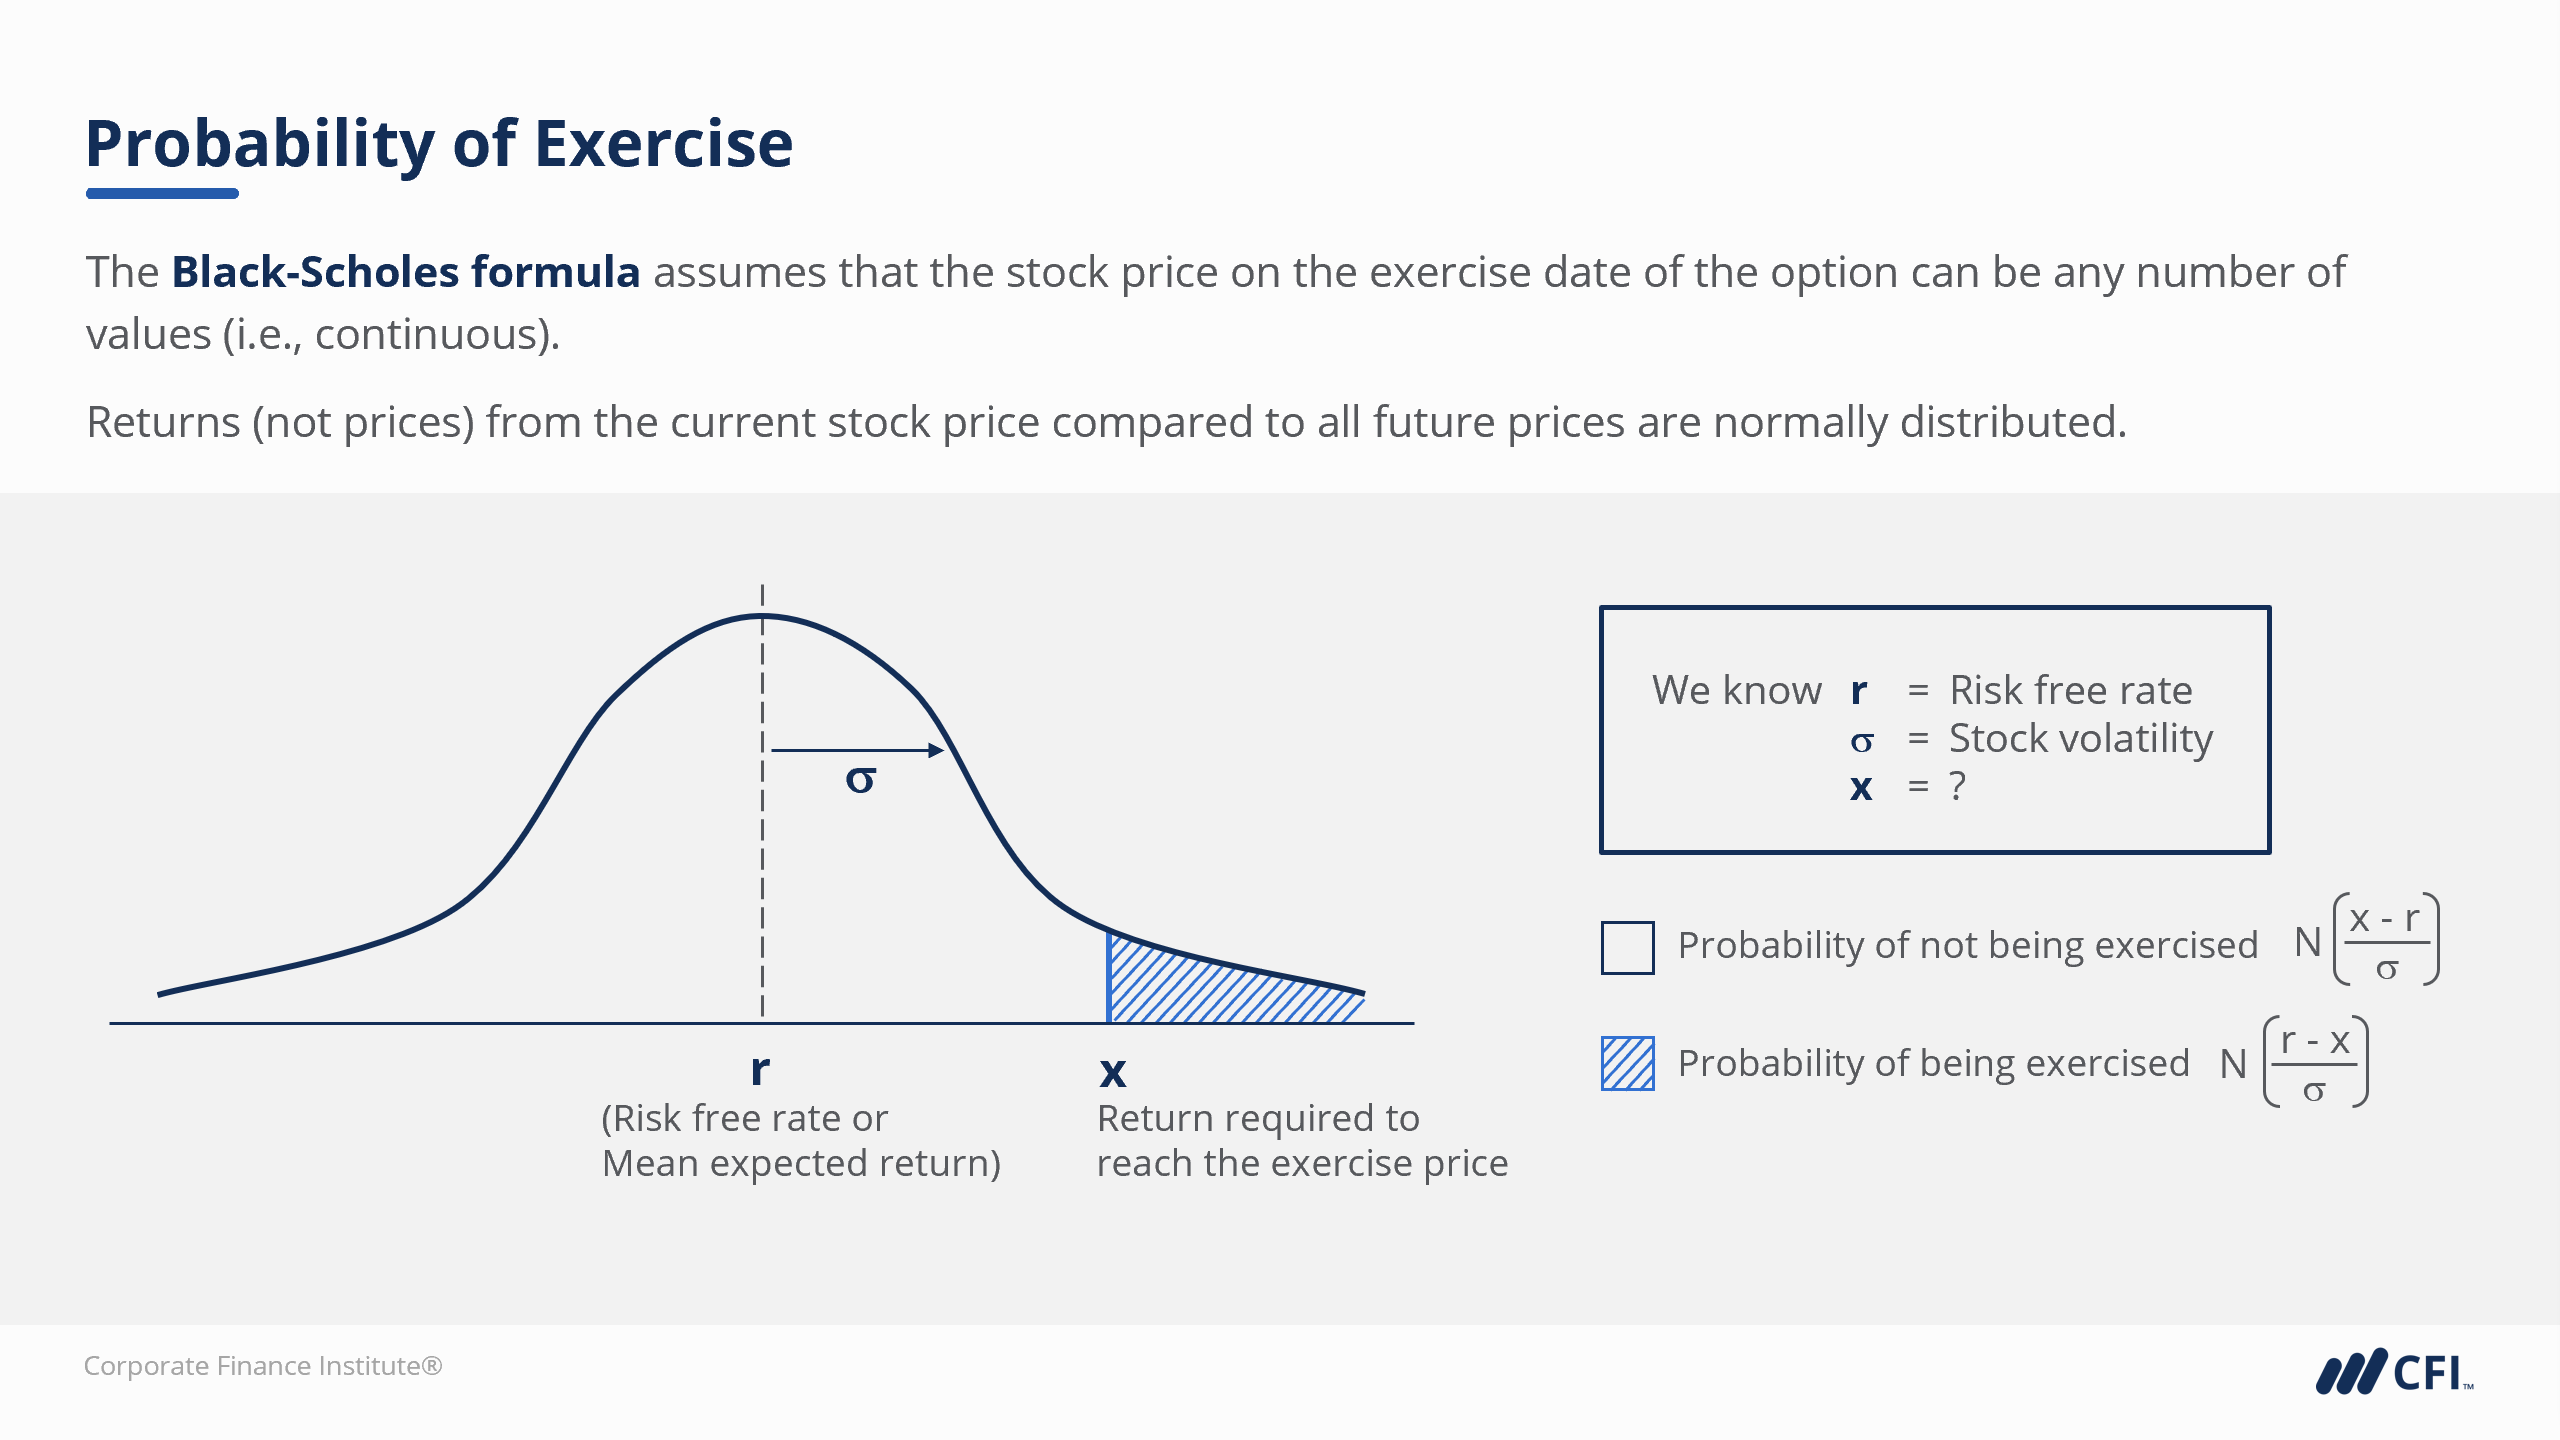The width and height of the screenshot is (2560, 1440).
Task: Click the "Mean expected return)" caption line
Action: [801, 1163]
